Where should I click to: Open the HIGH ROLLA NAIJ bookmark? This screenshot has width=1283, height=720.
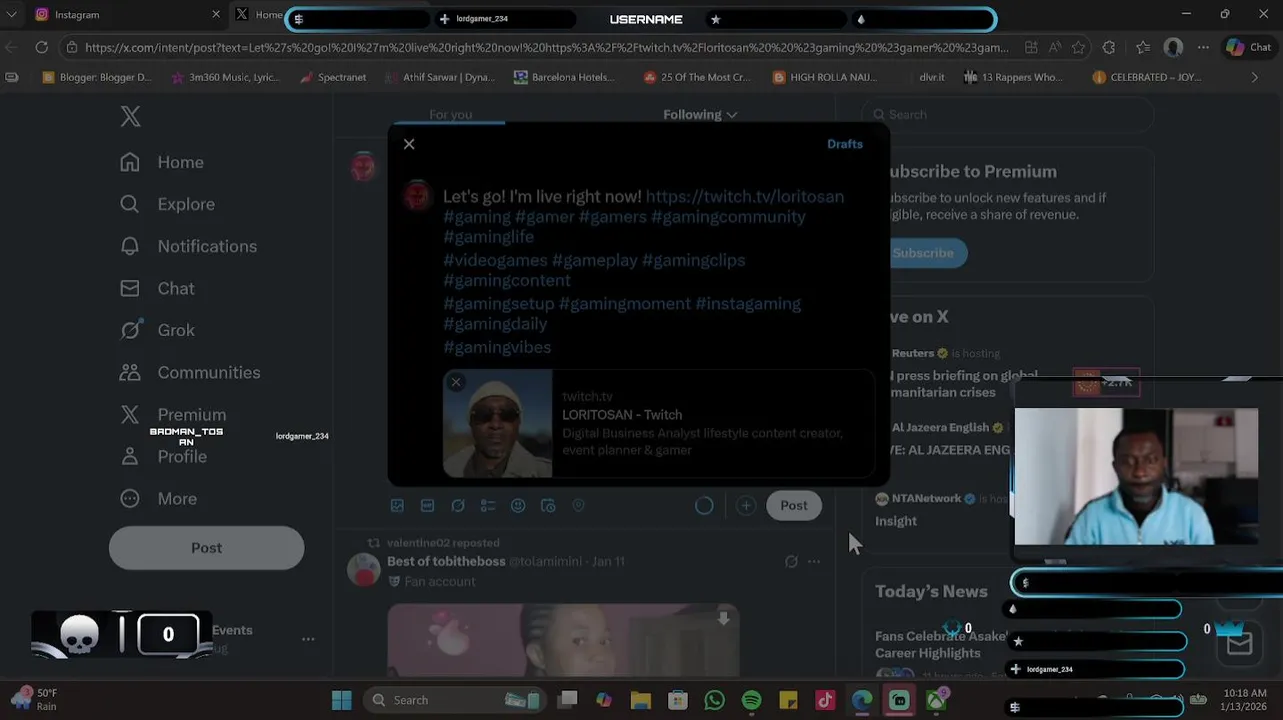tap(825, 77)
